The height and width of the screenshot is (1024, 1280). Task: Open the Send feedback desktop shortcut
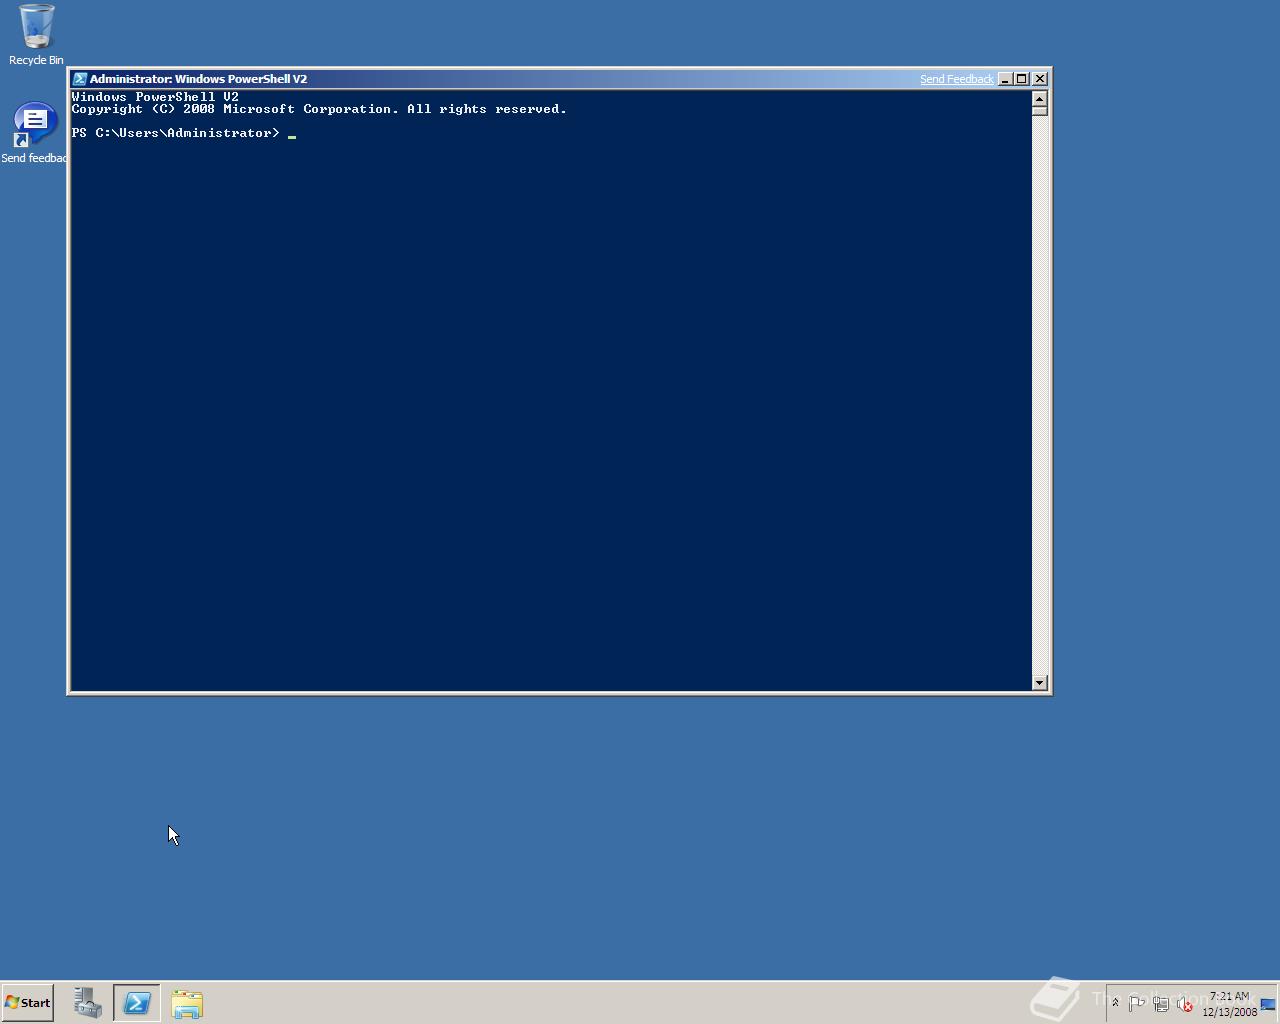[x=34, y=133]
